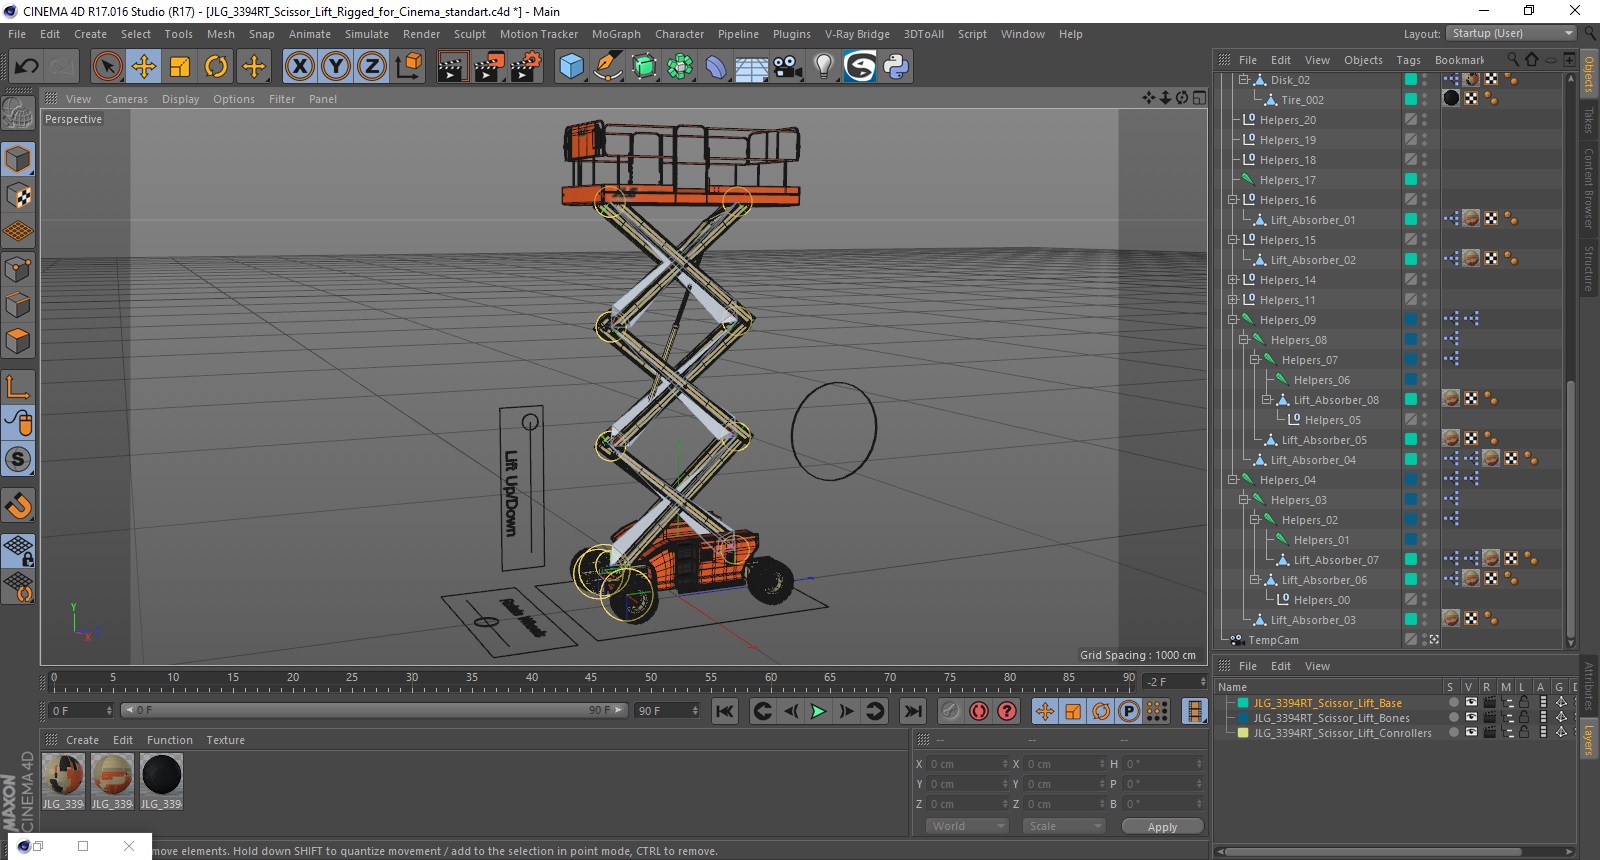Click frame 45 on the timeline ruler

[591, 678]
